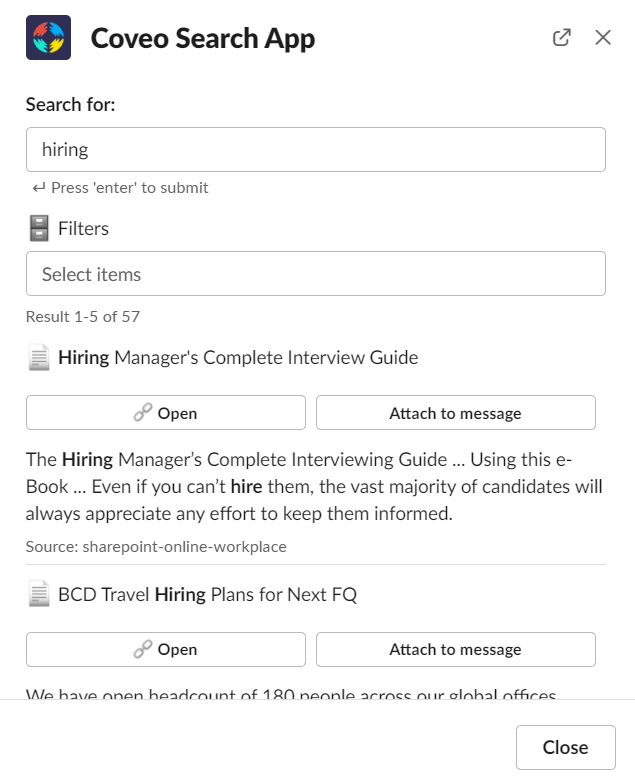Attach Hiring Manager's guide to message
This screenshot has width=635, height=780.
pyautogui.click(x=455, y=413)
